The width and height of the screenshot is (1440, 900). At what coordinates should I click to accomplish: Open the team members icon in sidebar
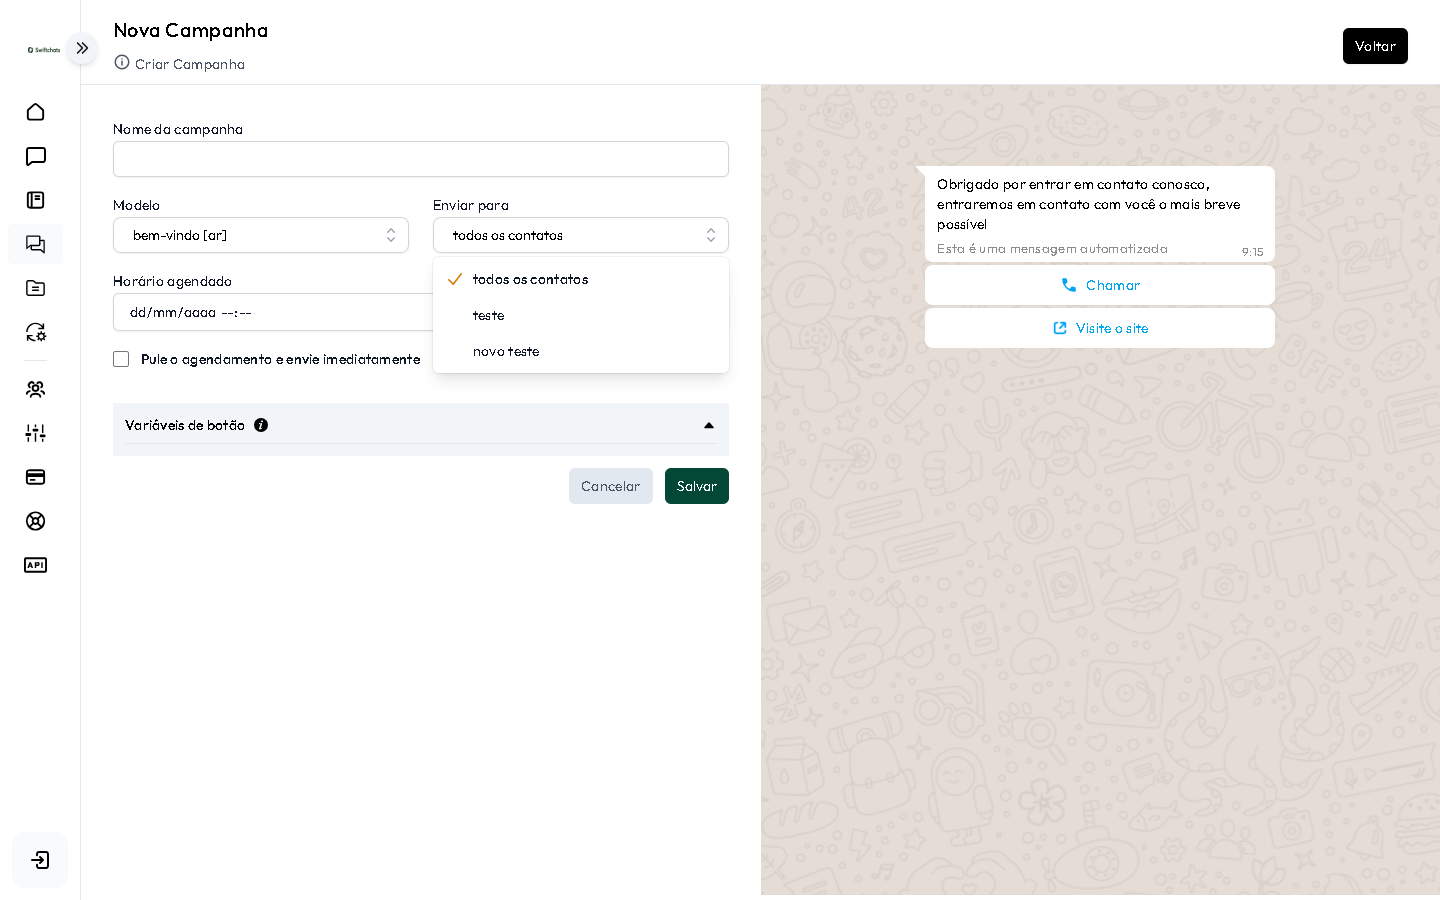point(35,389)
